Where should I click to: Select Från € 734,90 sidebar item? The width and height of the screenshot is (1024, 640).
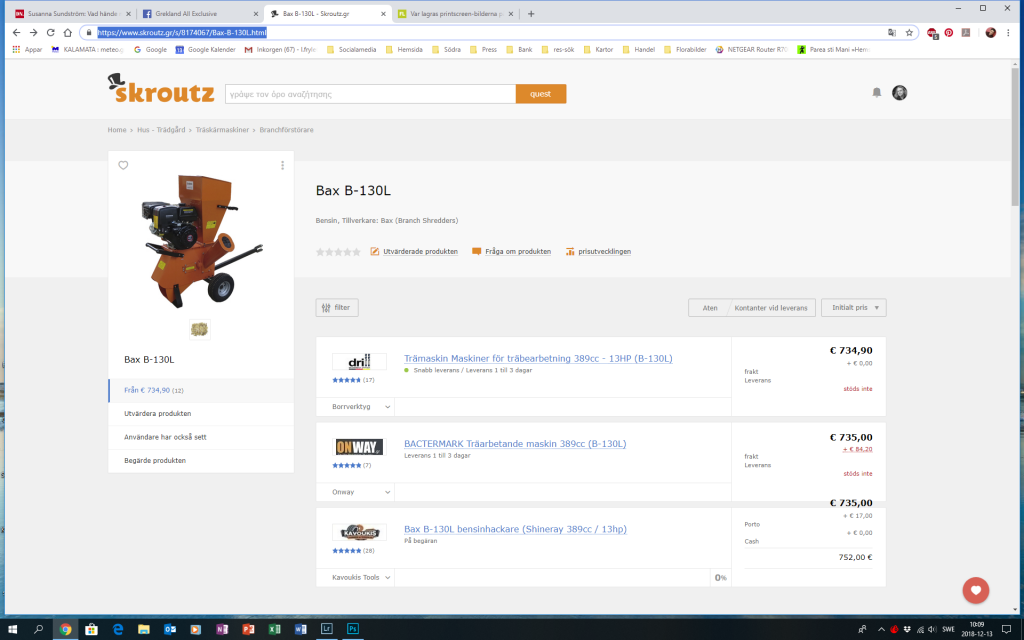pyautogui.click(x=200, y=391)
